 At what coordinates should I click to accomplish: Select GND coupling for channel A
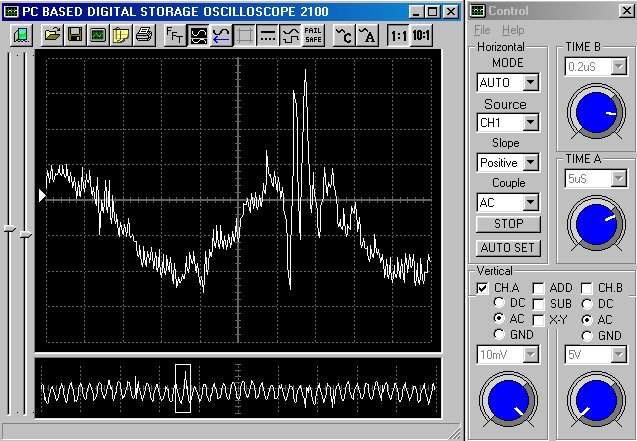tap(500, 335)
